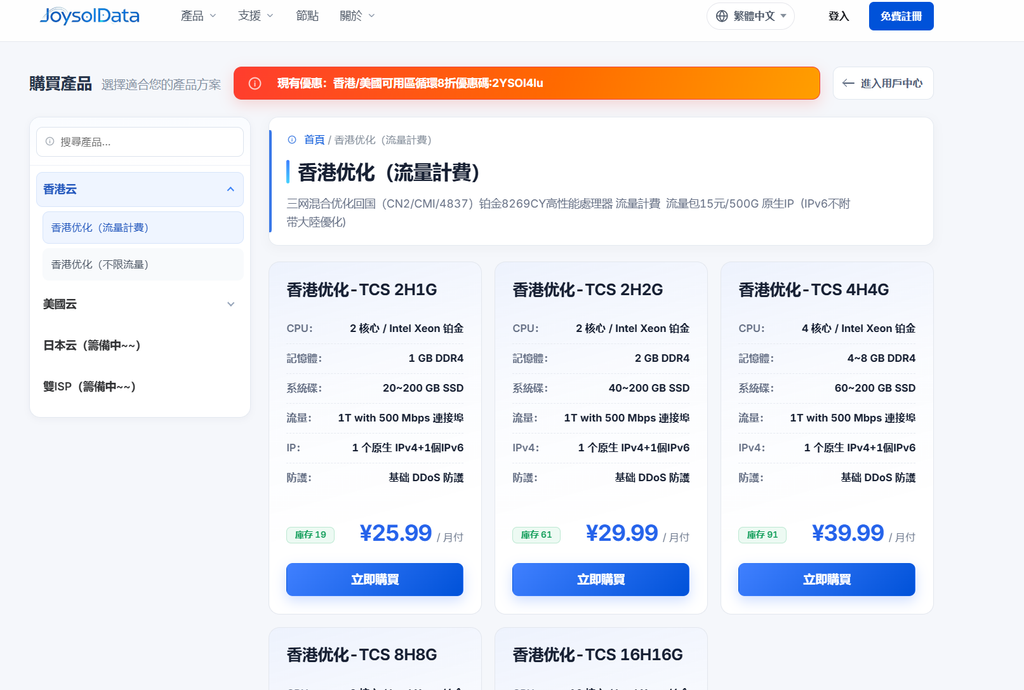Screen dimensions: 1024x690
Task: Click the globe language icon
Action: (x=722, y=16)
